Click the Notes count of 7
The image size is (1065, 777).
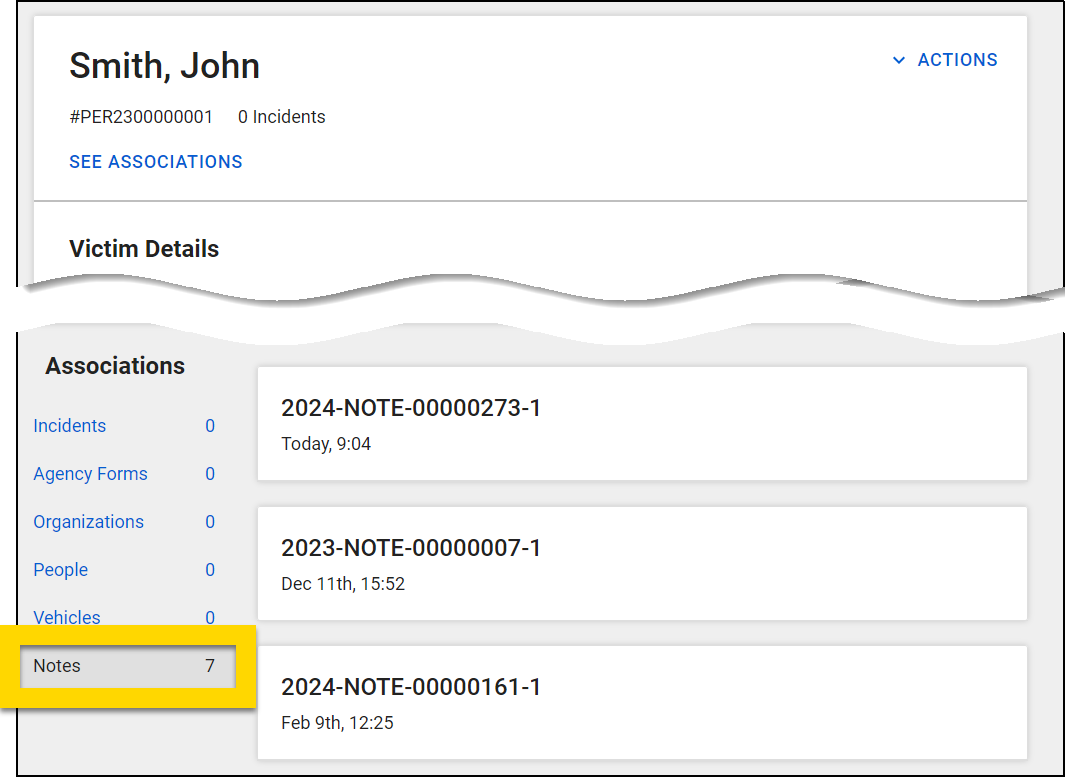(210, 666)
